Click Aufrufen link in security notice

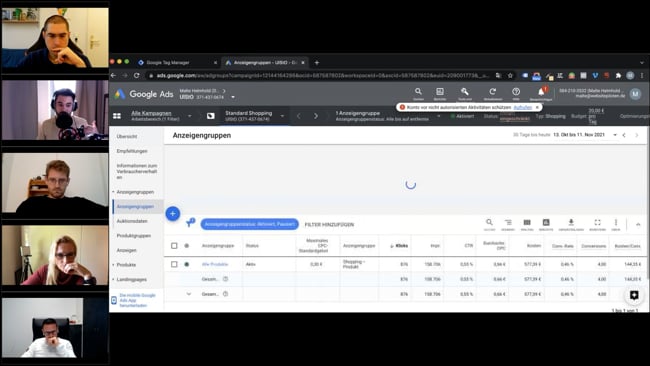(x=522, y=107)
